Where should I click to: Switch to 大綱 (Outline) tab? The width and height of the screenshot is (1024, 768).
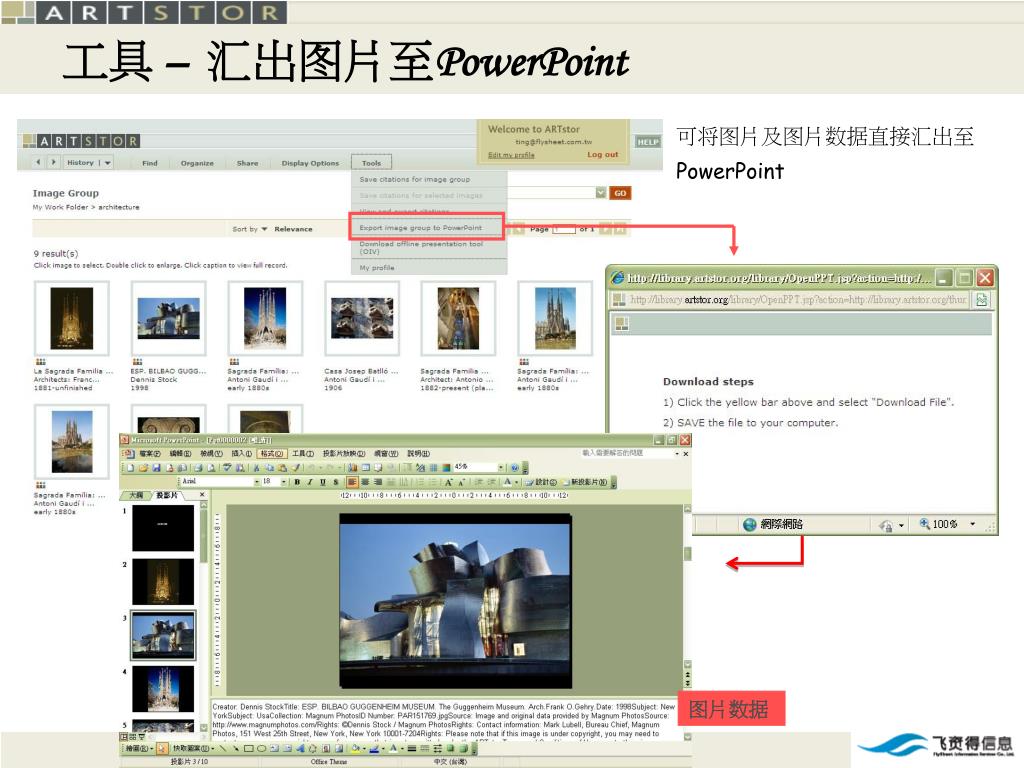tap(136, 495)
